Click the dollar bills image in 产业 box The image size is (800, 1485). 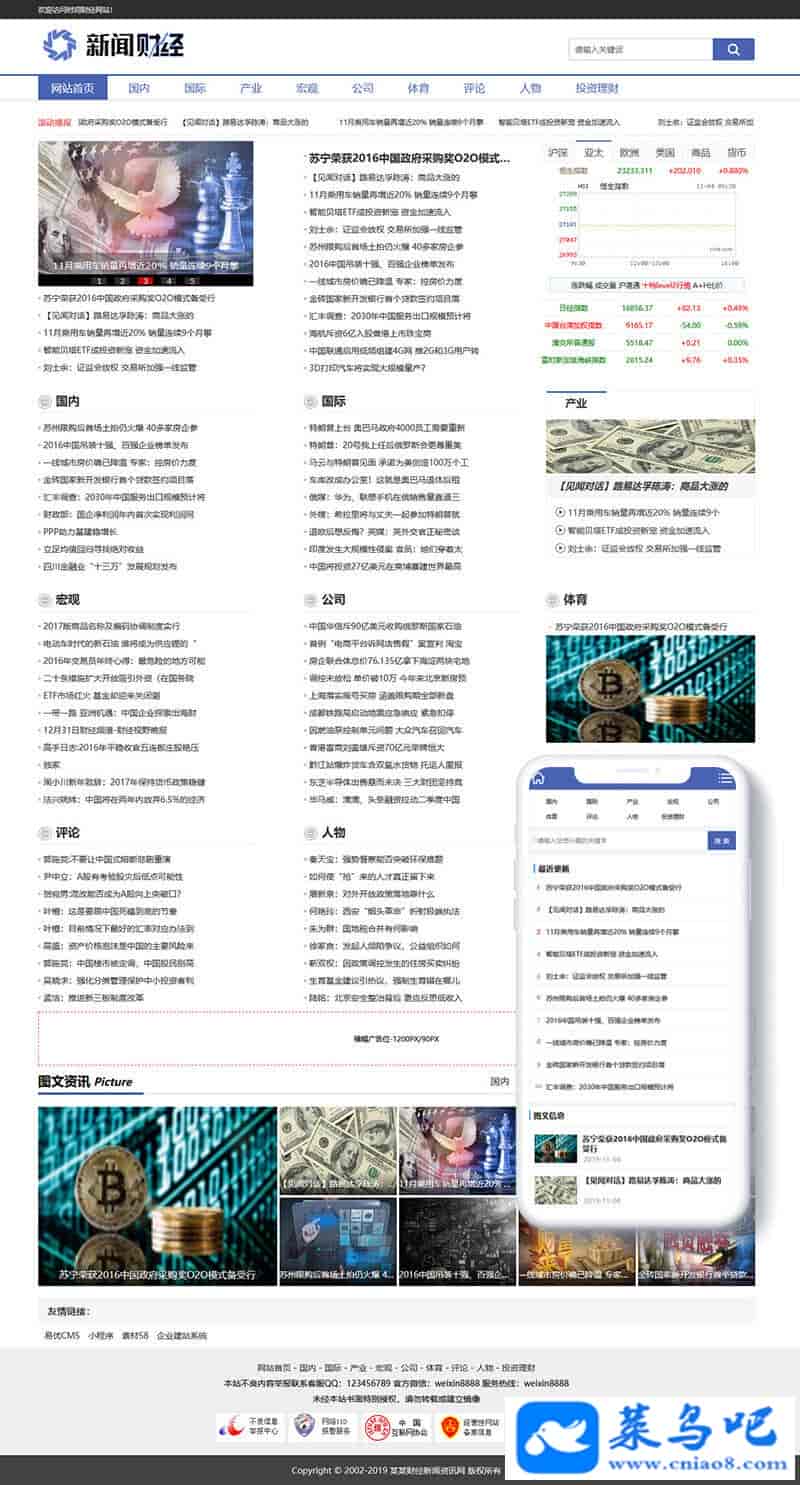click(x=650, y=445)
